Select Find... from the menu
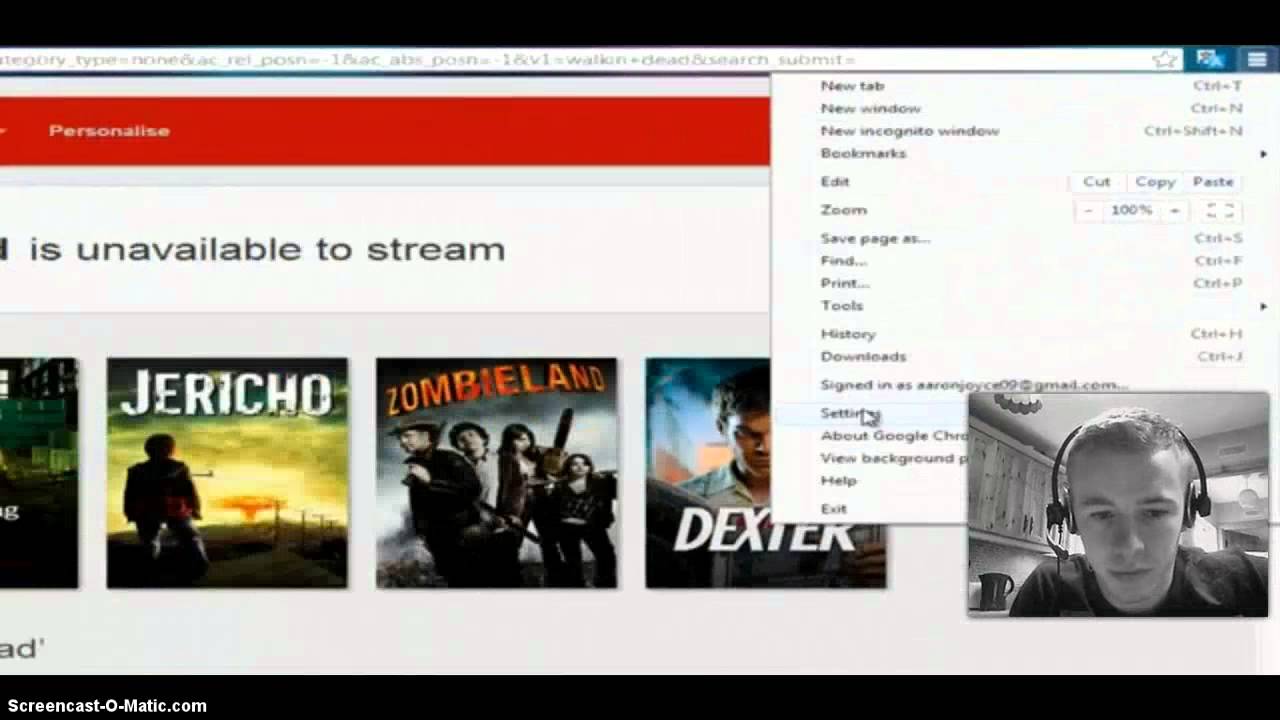Image resolution: width=1280 pixels, height=720 pixels. [x=1025, y=261]
